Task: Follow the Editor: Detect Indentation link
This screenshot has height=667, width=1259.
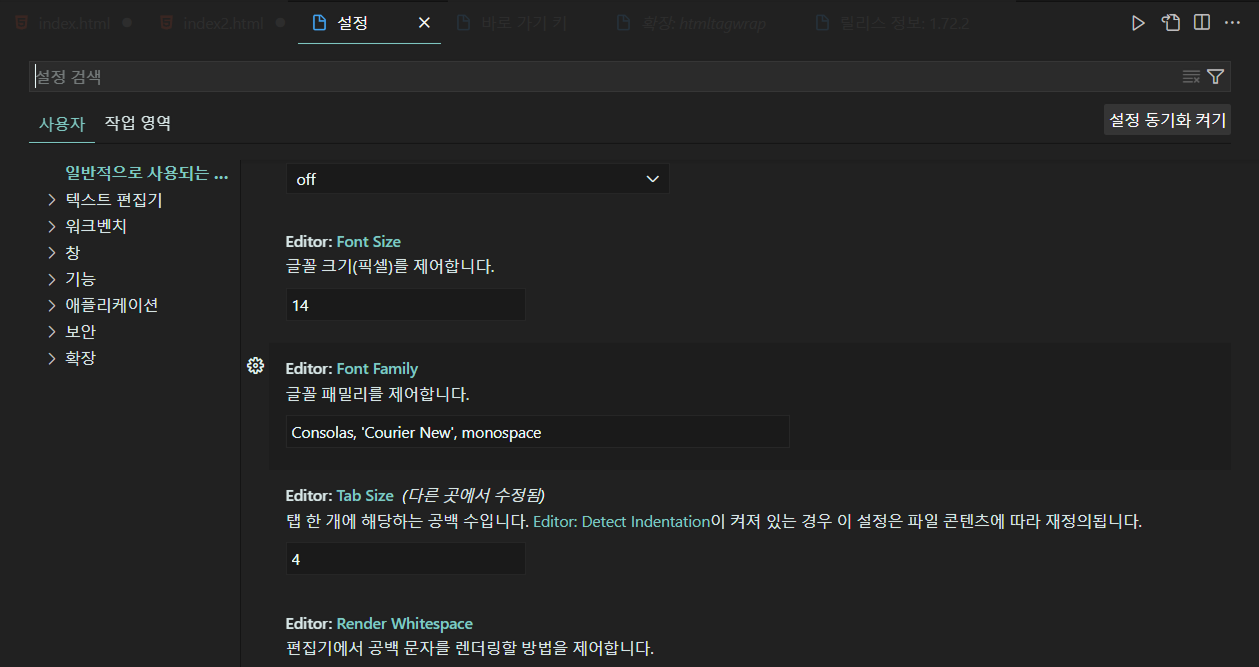Action: (x=622, y=521)
